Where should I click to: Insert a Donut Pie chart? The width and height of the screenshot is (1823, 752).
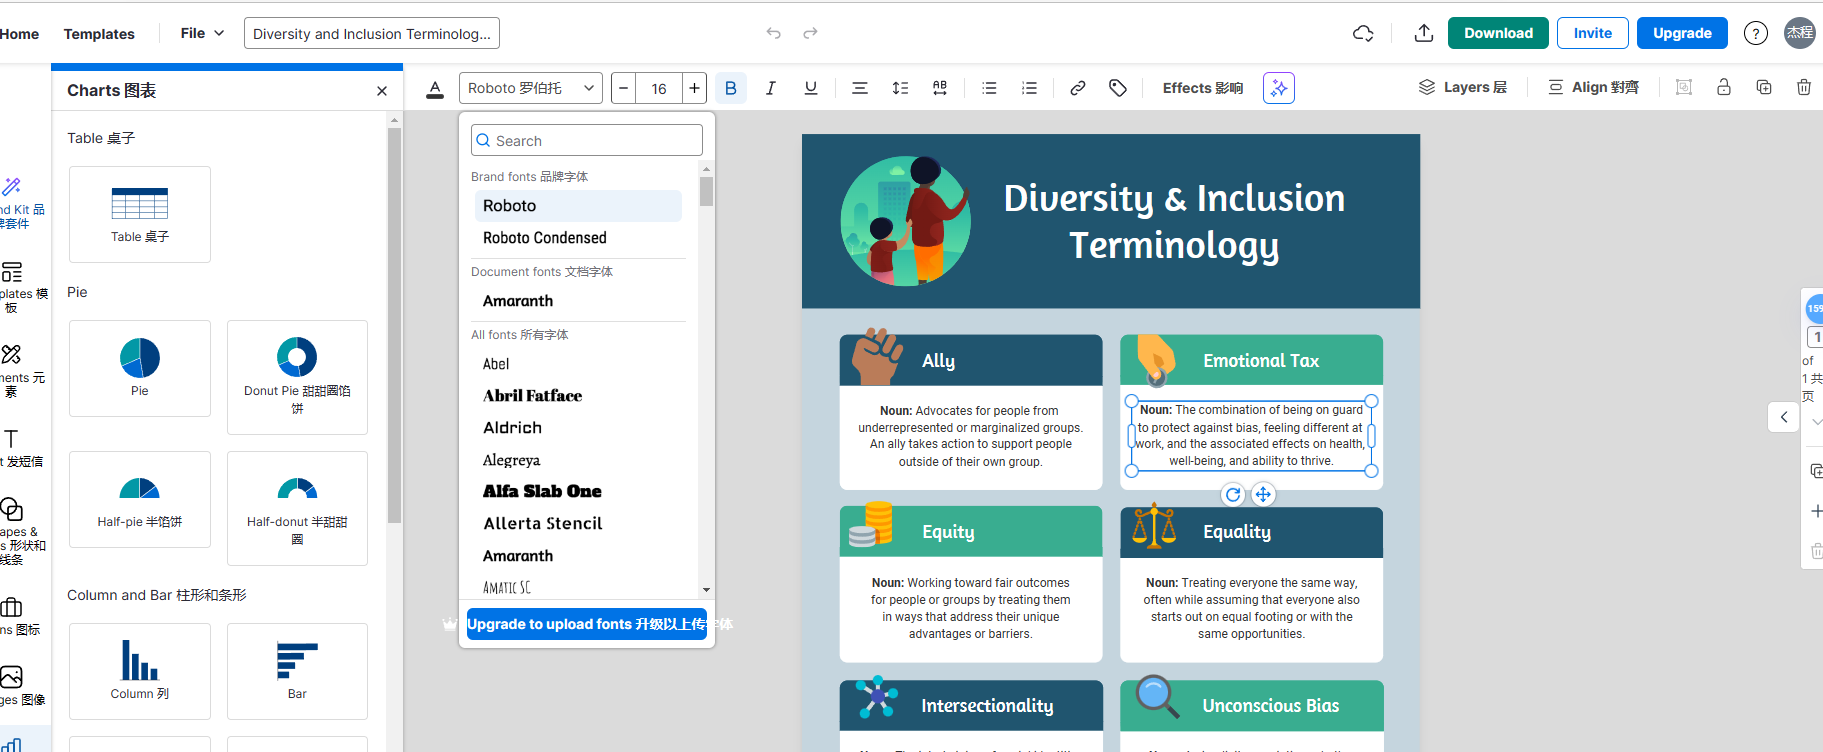tap(297, 377)
